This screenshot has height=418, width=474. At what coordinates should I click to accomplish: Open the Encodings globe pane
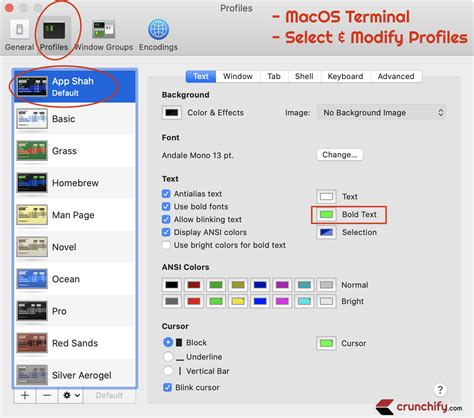(158, 35)
